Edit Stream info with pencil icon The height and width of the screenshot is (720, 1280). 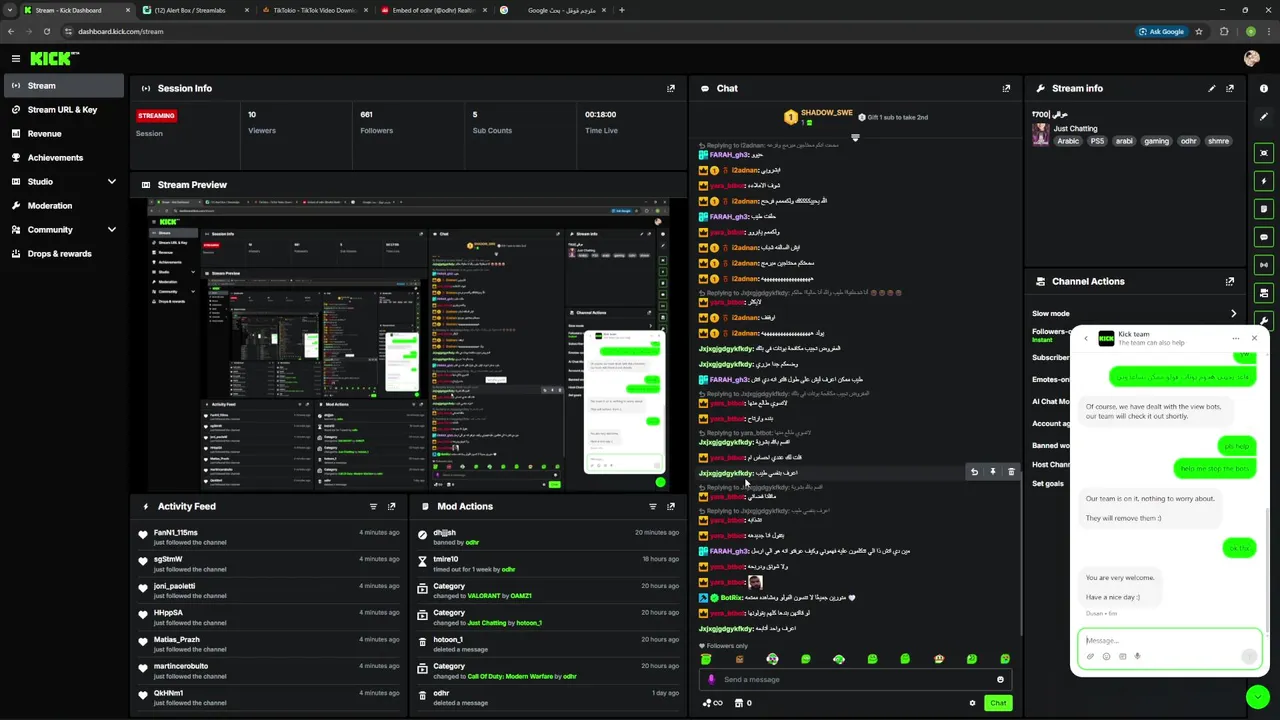1212,88
